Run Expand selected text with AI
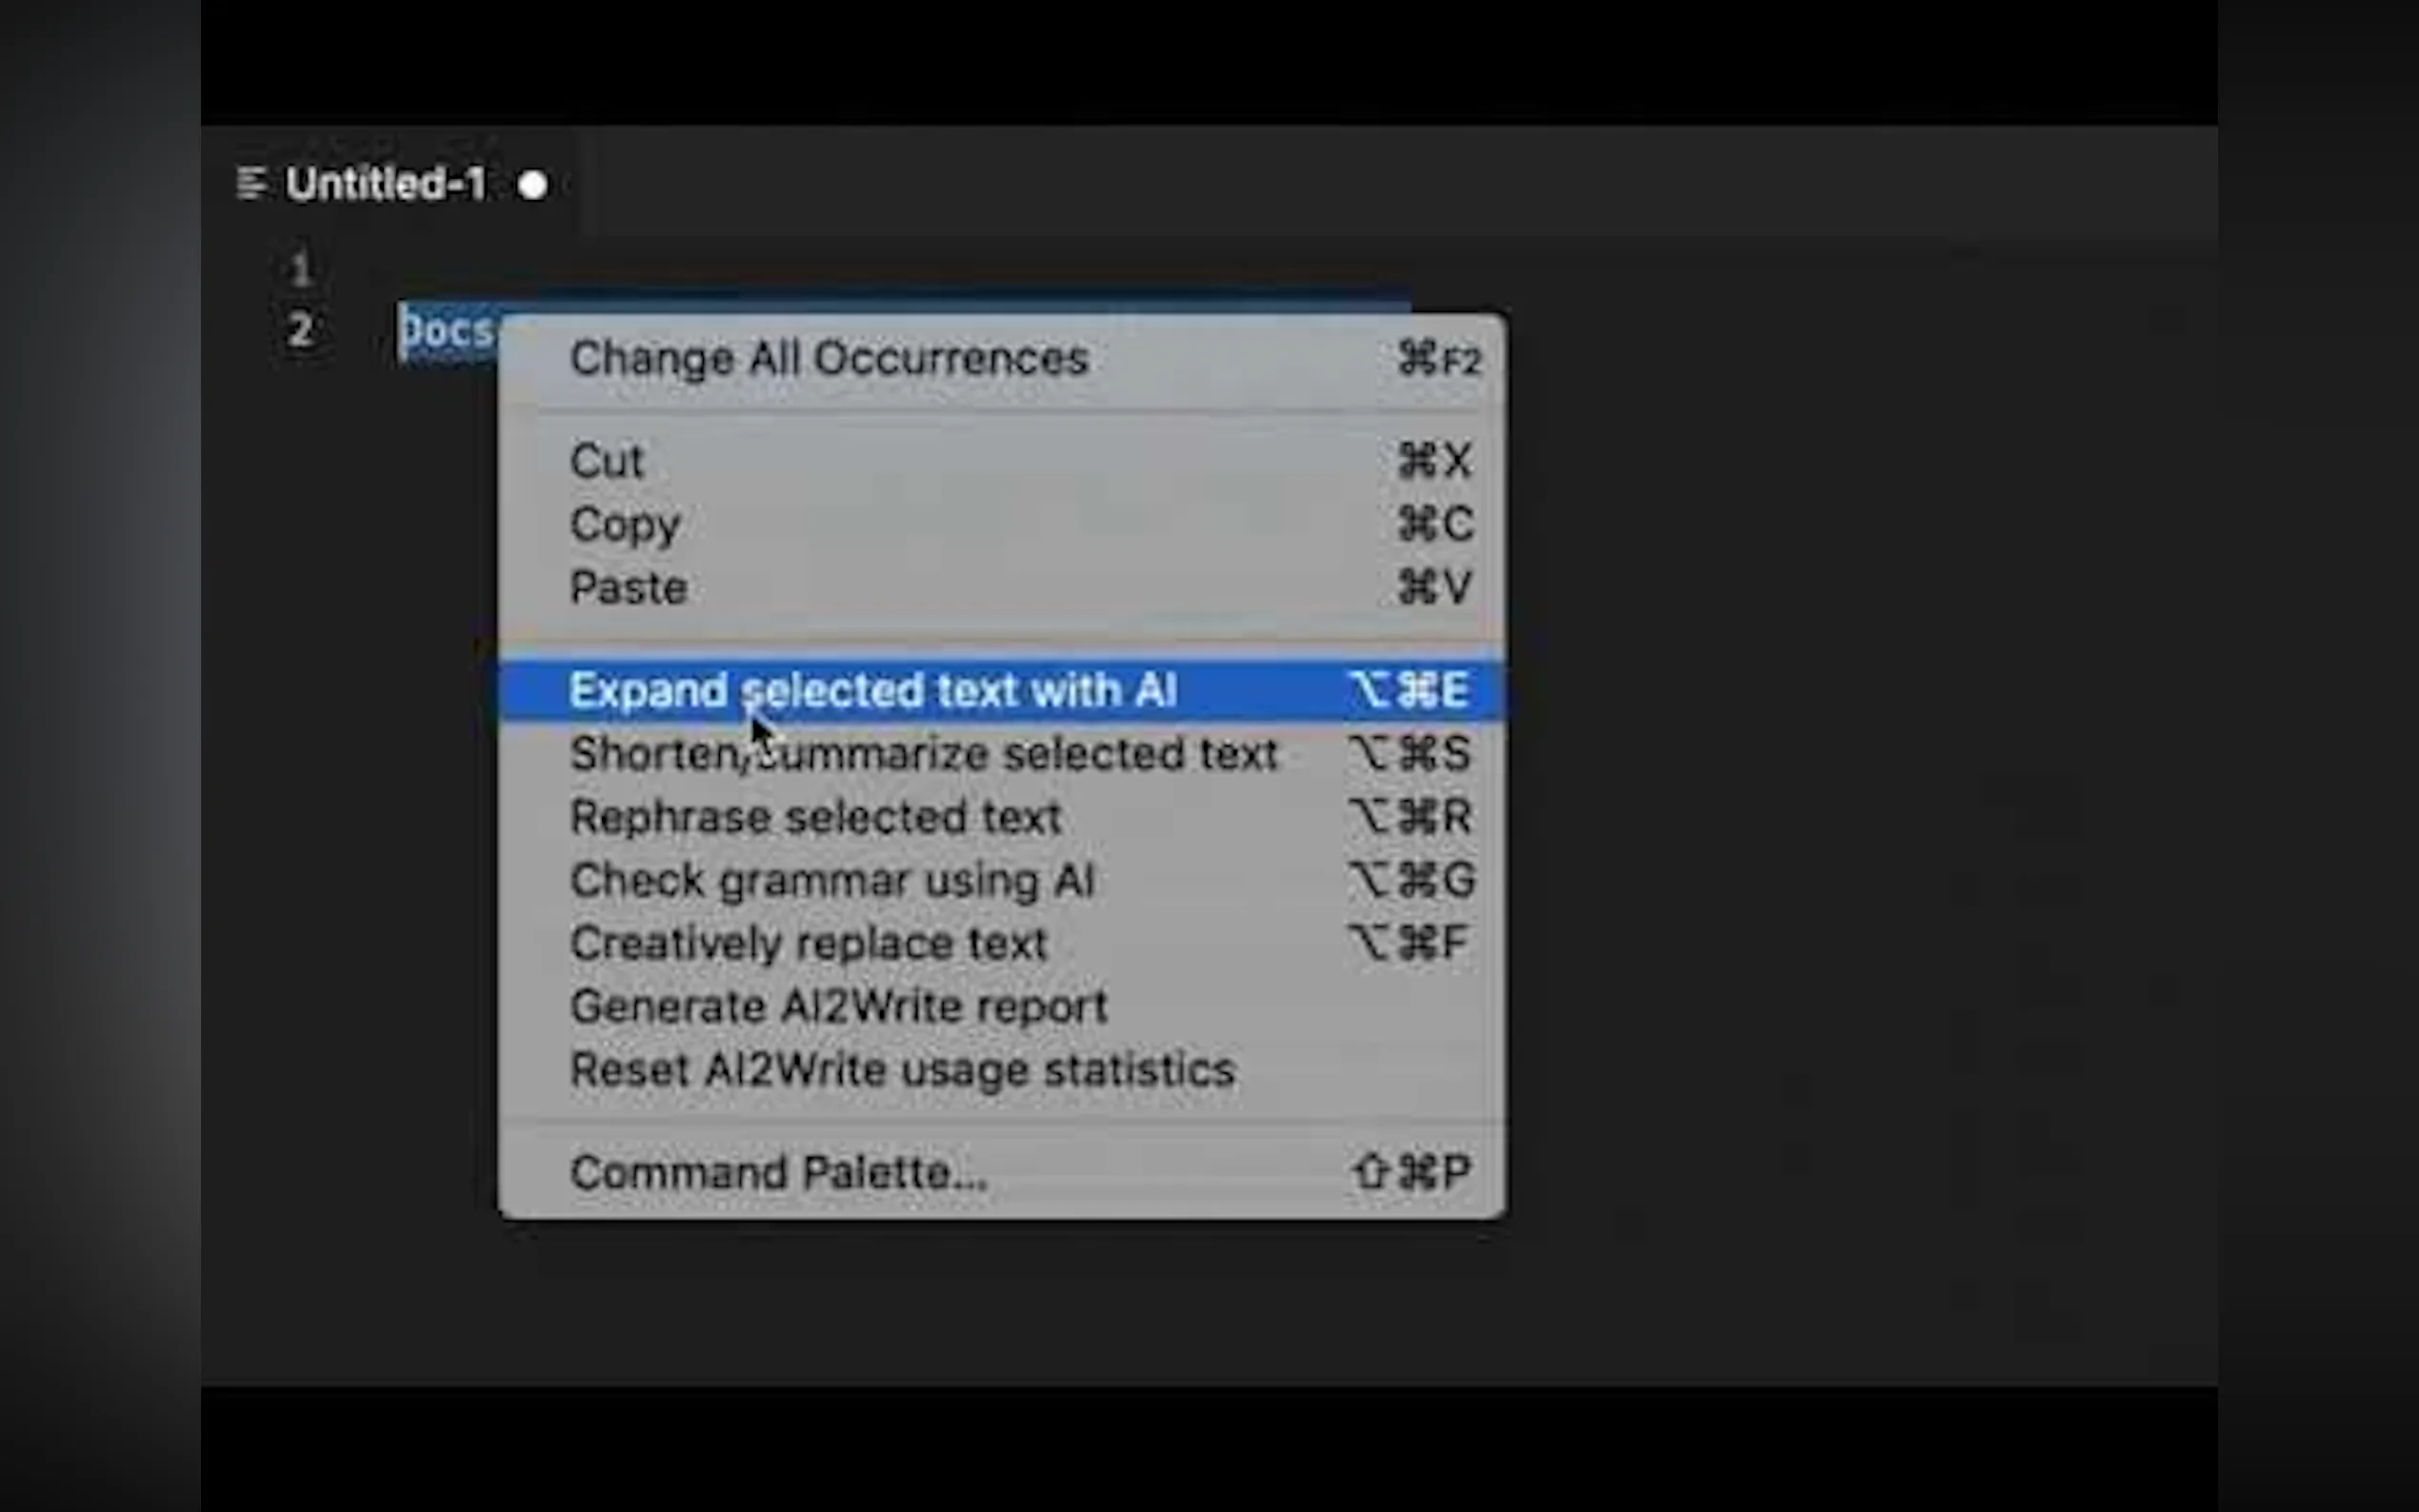 [x=872, y=690]
